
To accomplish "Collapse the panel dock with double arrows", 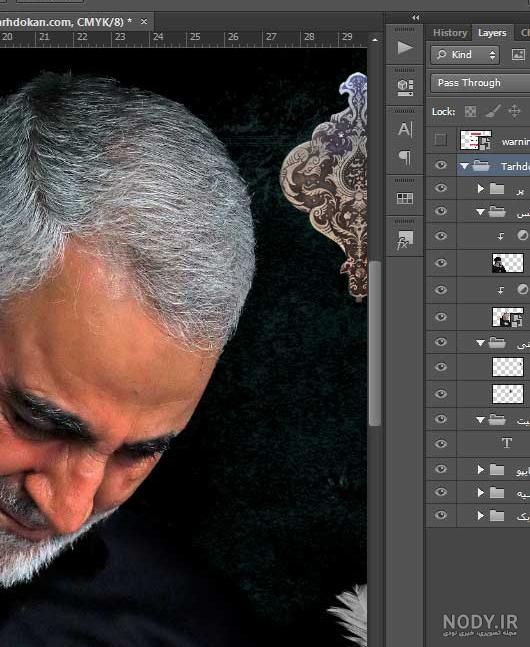I will pos(416,17).
